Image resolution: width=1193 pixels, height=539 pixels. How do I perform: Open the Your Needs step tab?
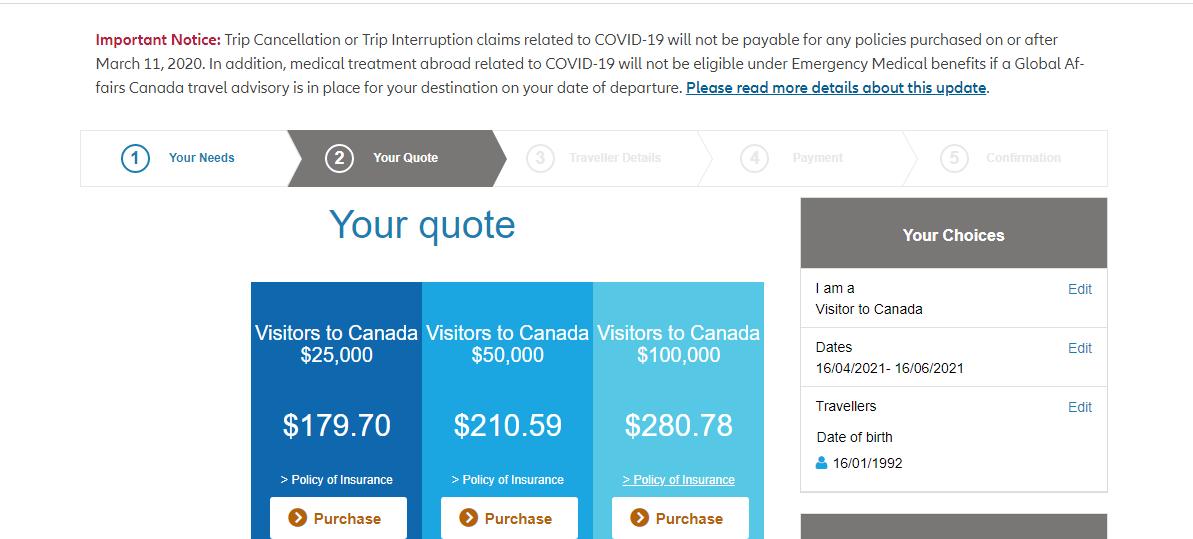point(201,158)
